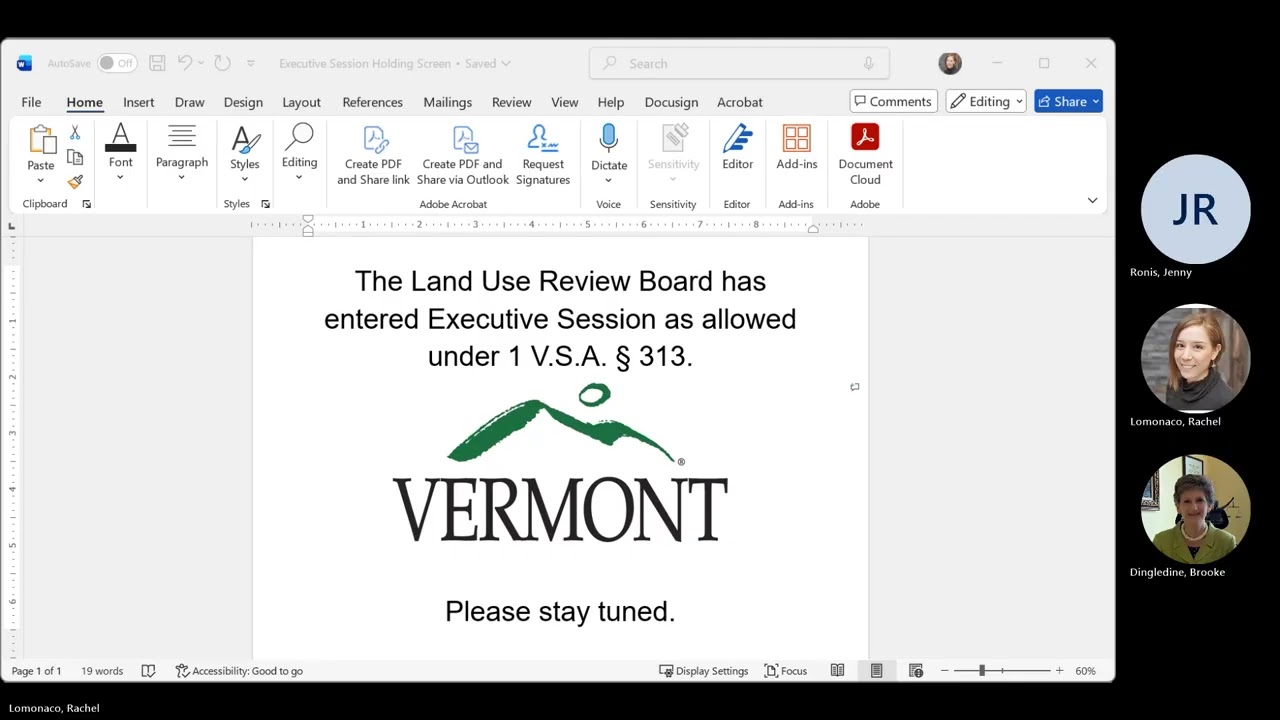The height and width of the screenshot is (720, 1280).
Task: Expand the Paste options arrow
Action: coord(41,180)
